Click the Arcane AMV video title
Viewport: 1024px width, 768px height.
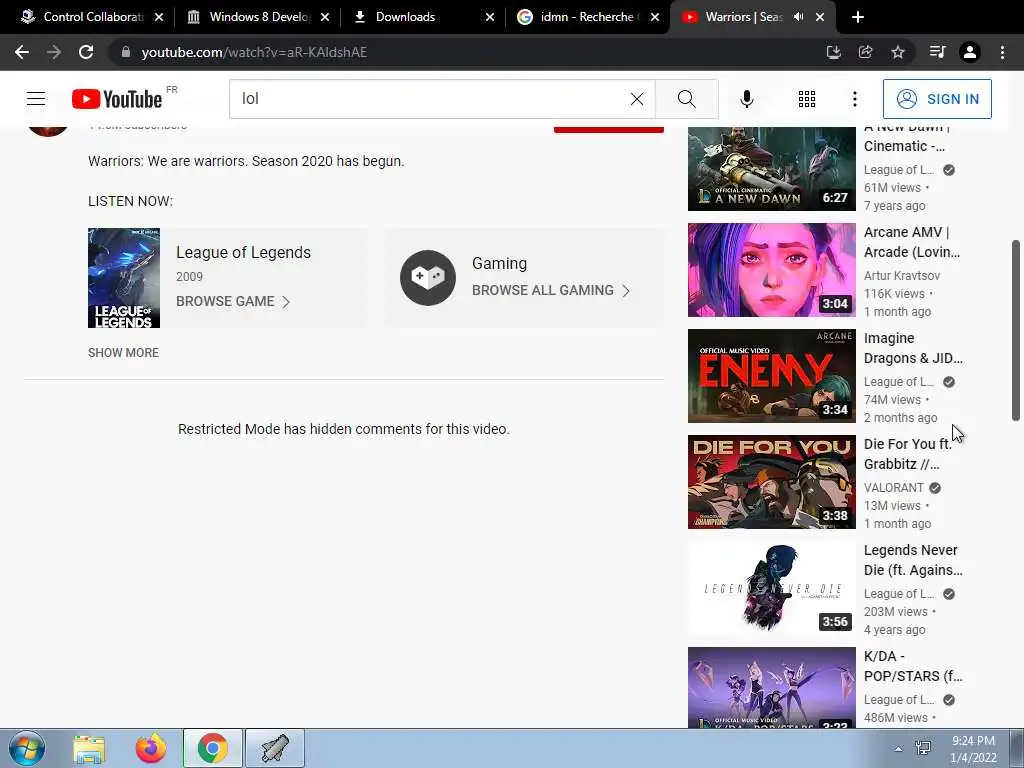912,242
